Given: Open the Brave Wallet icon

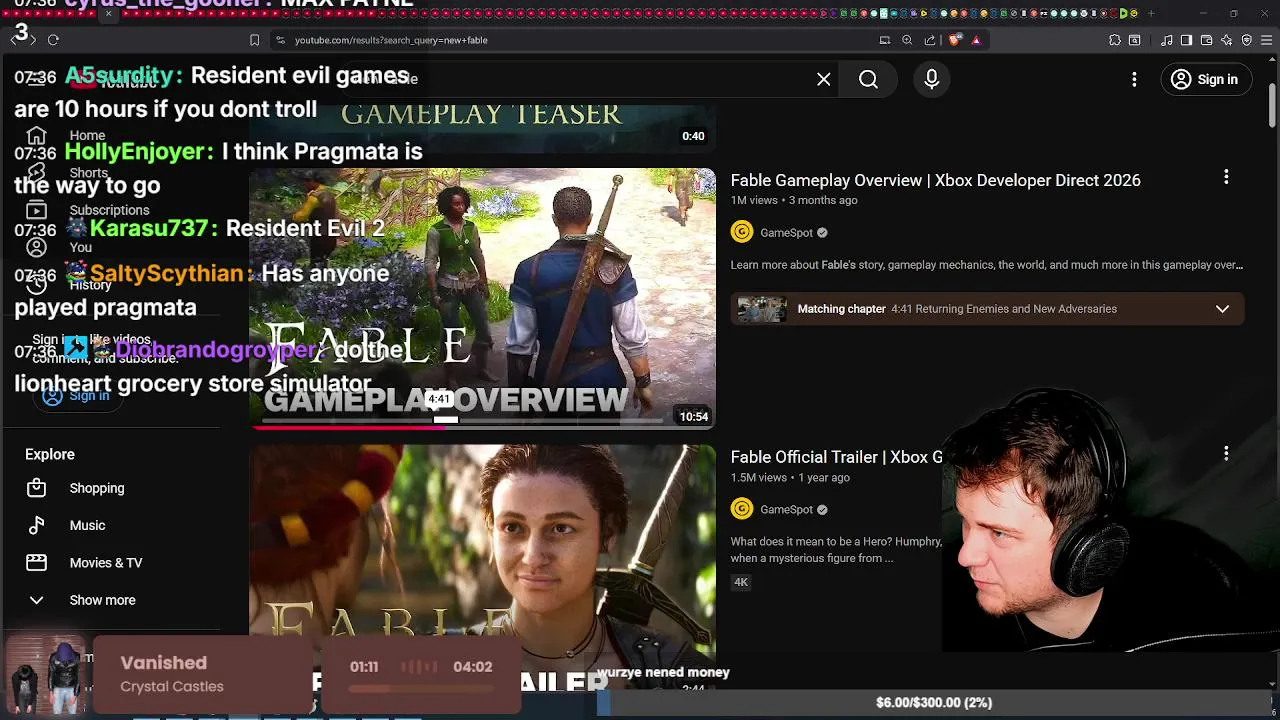Looking at the screenshot, I should click(x=1206, y=40).
